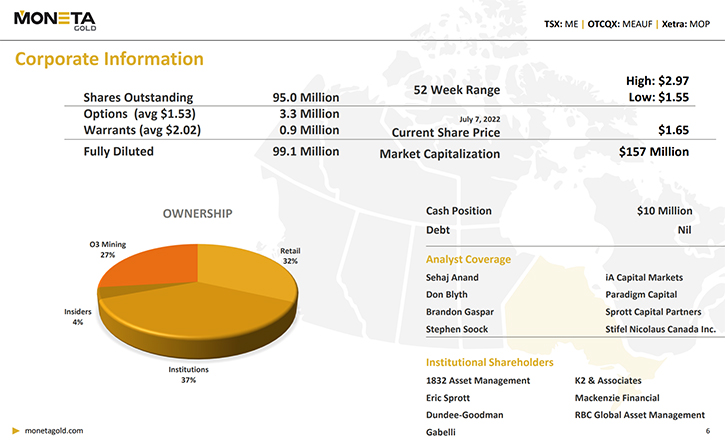Click analyst name 'Stephen Soock'

click(457, 330)
